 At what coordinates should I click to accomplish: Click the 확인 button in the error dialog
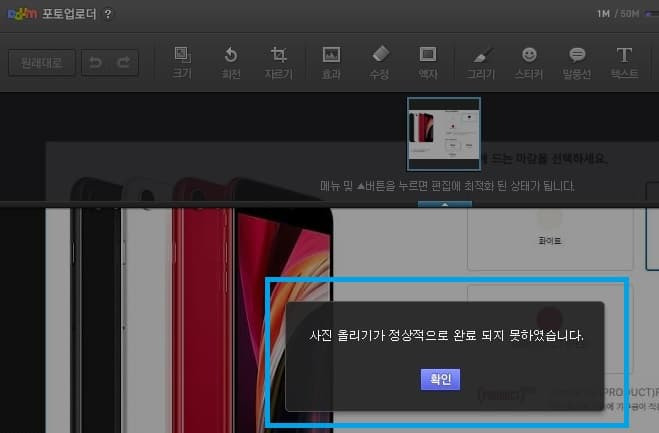tap(440, 379)
